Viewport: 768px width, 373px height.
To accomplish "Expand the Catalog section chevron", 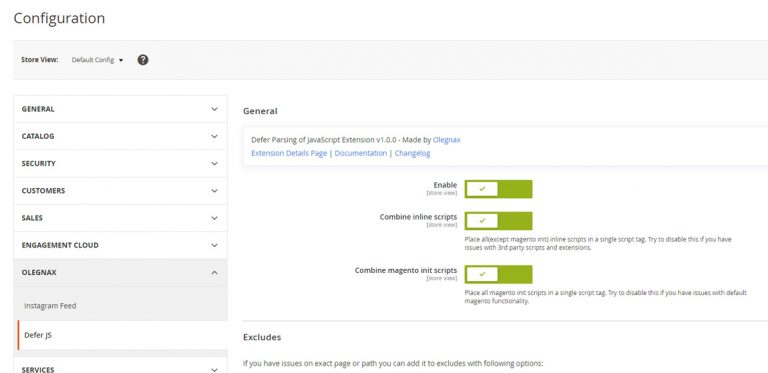I will click(214, 136).
